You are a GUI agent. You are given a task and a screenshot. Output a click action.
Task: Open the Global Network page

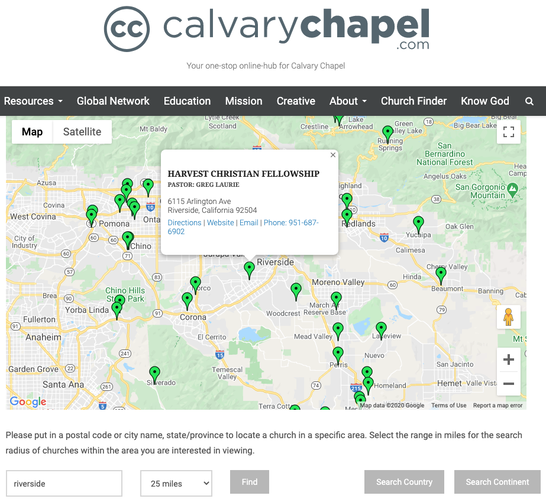(113, 101)
